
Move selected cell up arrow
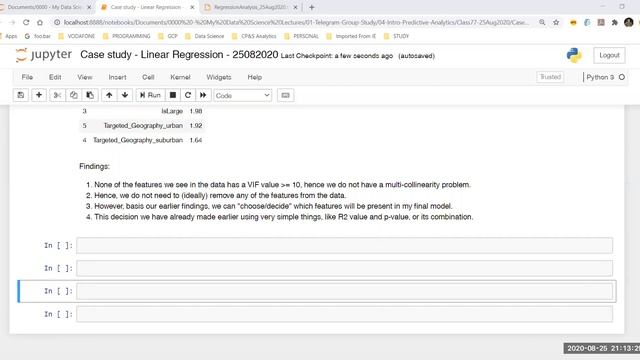click(109, 95)
